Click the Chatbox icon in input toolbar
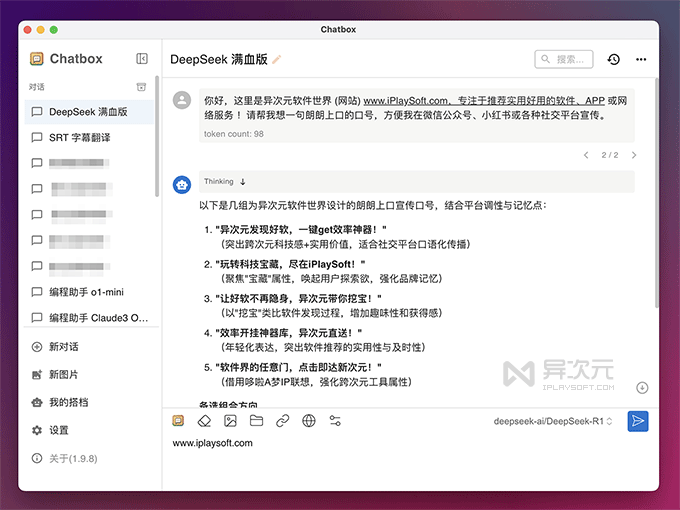680x510 pixels. (178, 421)
